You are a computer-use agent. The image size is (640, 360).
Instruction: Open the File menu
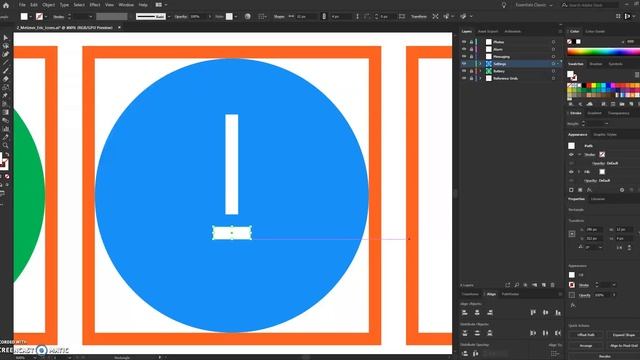click(x=22, y=5)
